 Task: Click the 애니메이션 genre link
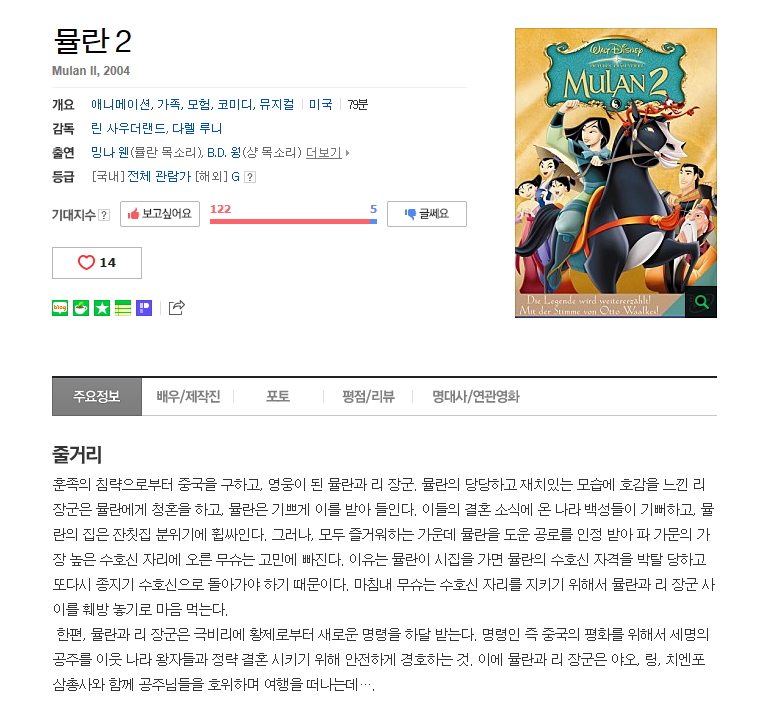(x=121, y=105)
